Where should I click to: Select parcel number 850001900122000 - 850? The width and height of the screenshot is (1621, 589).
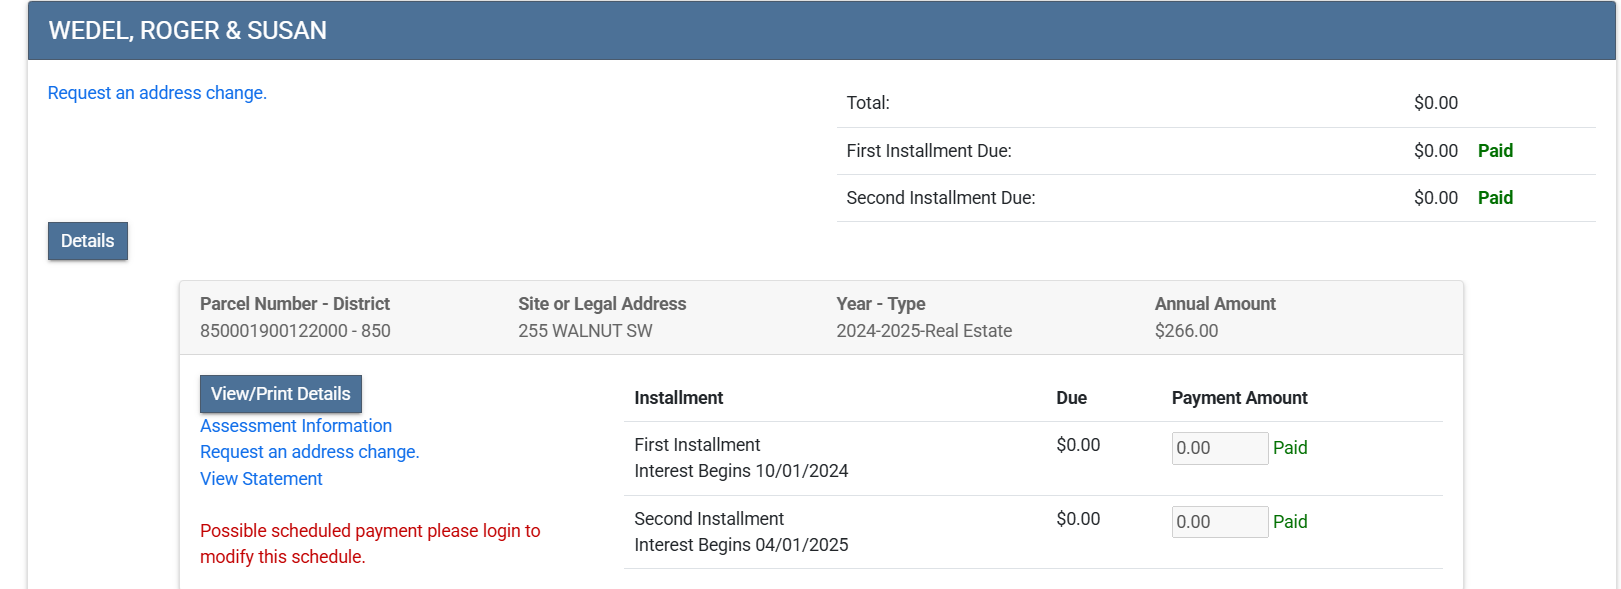[x=295, y=331]
